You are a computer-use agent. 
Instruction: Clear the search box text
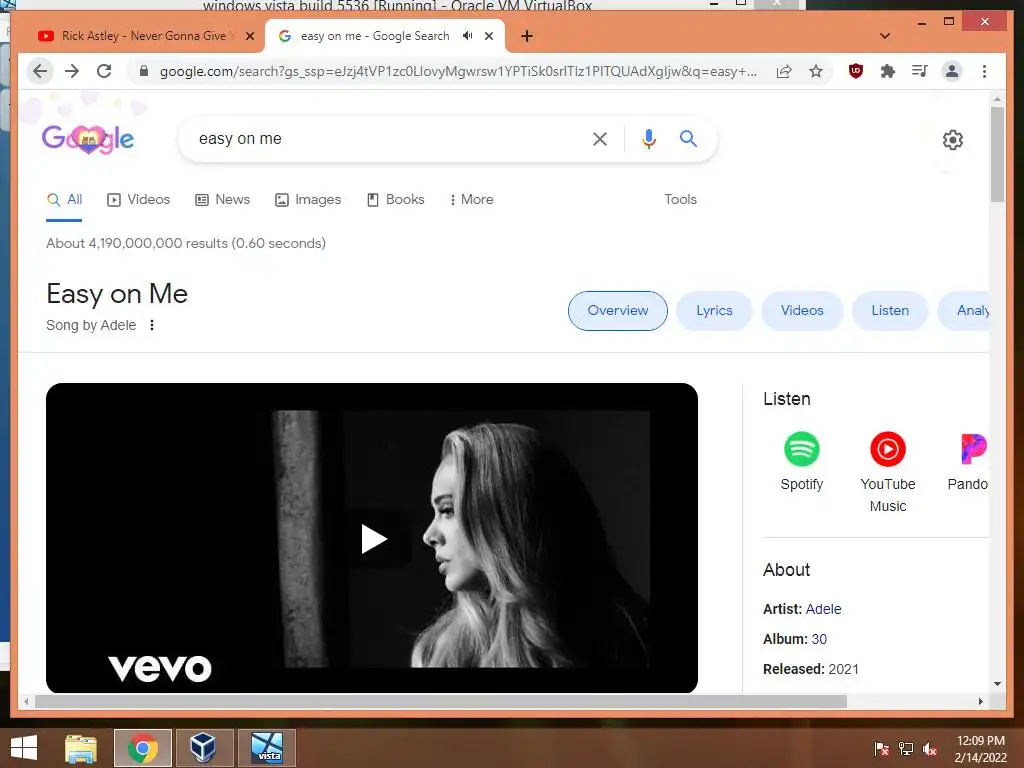(x=600, y=138)
